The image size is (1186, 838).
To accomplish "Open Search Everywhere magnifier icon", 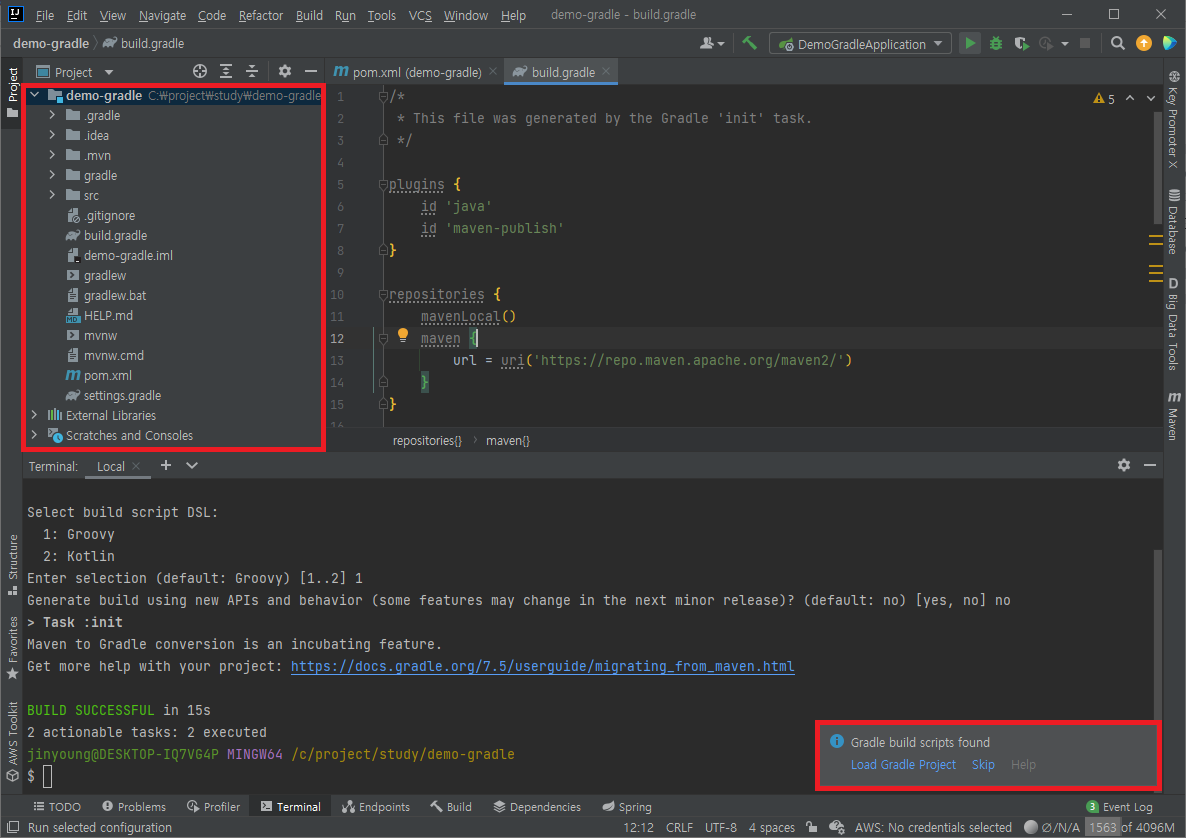I will (x=1117, y=43).
